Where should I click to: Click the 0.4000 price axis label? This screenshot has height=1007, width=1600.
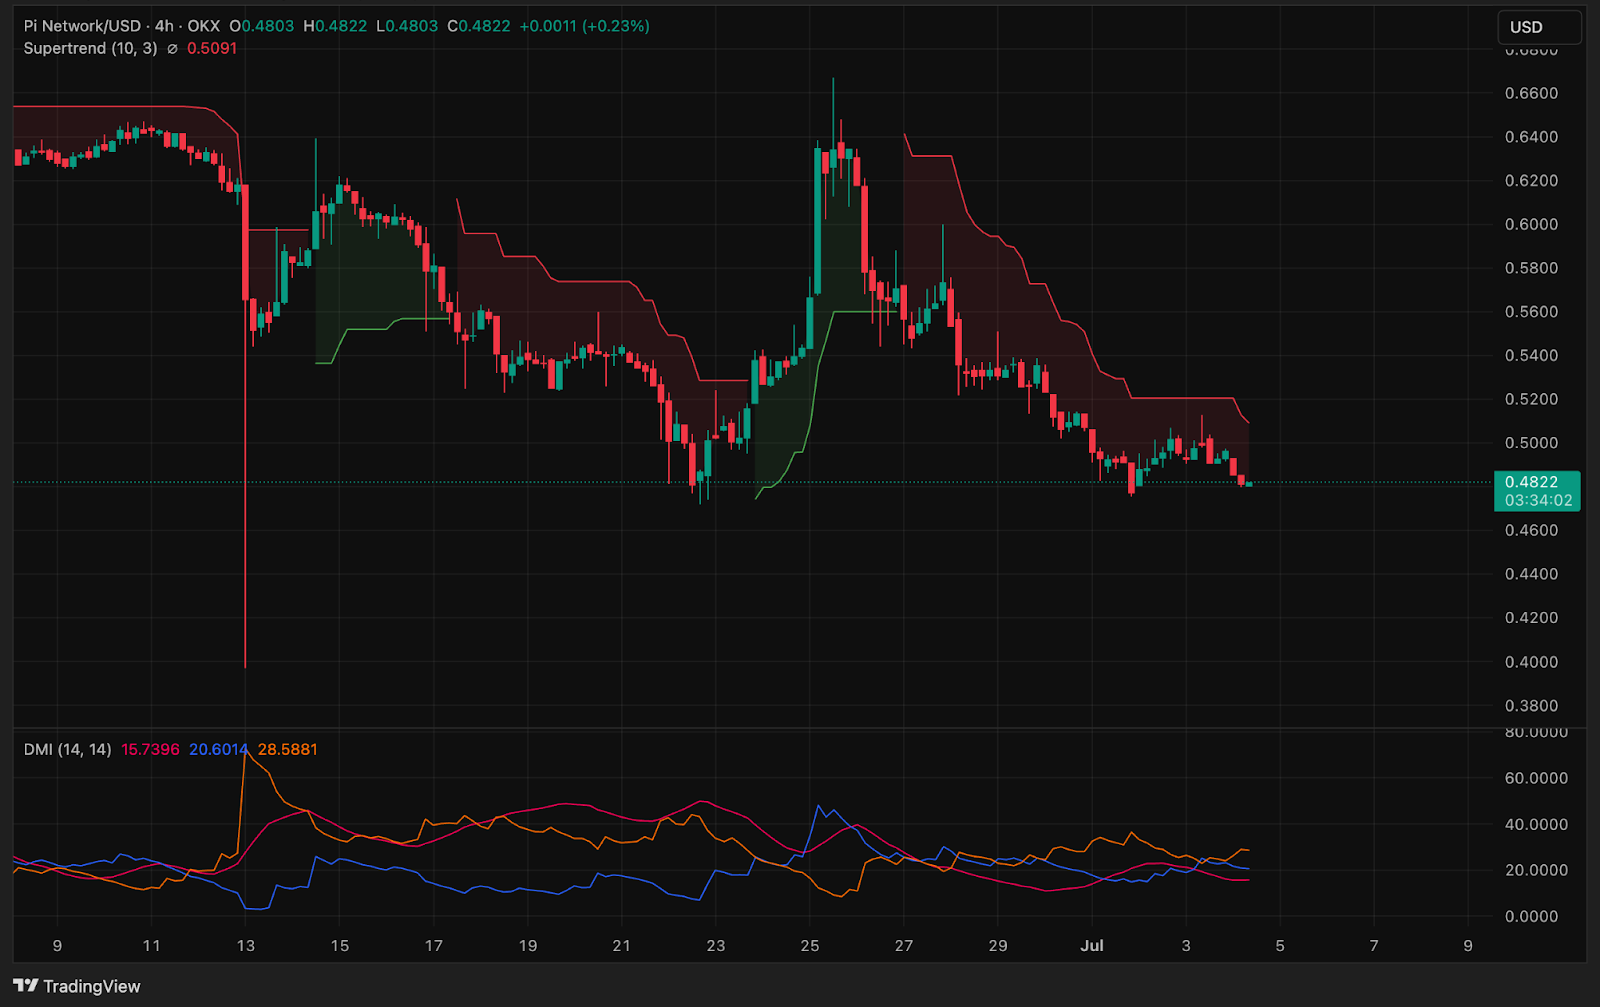[1531, 661]
